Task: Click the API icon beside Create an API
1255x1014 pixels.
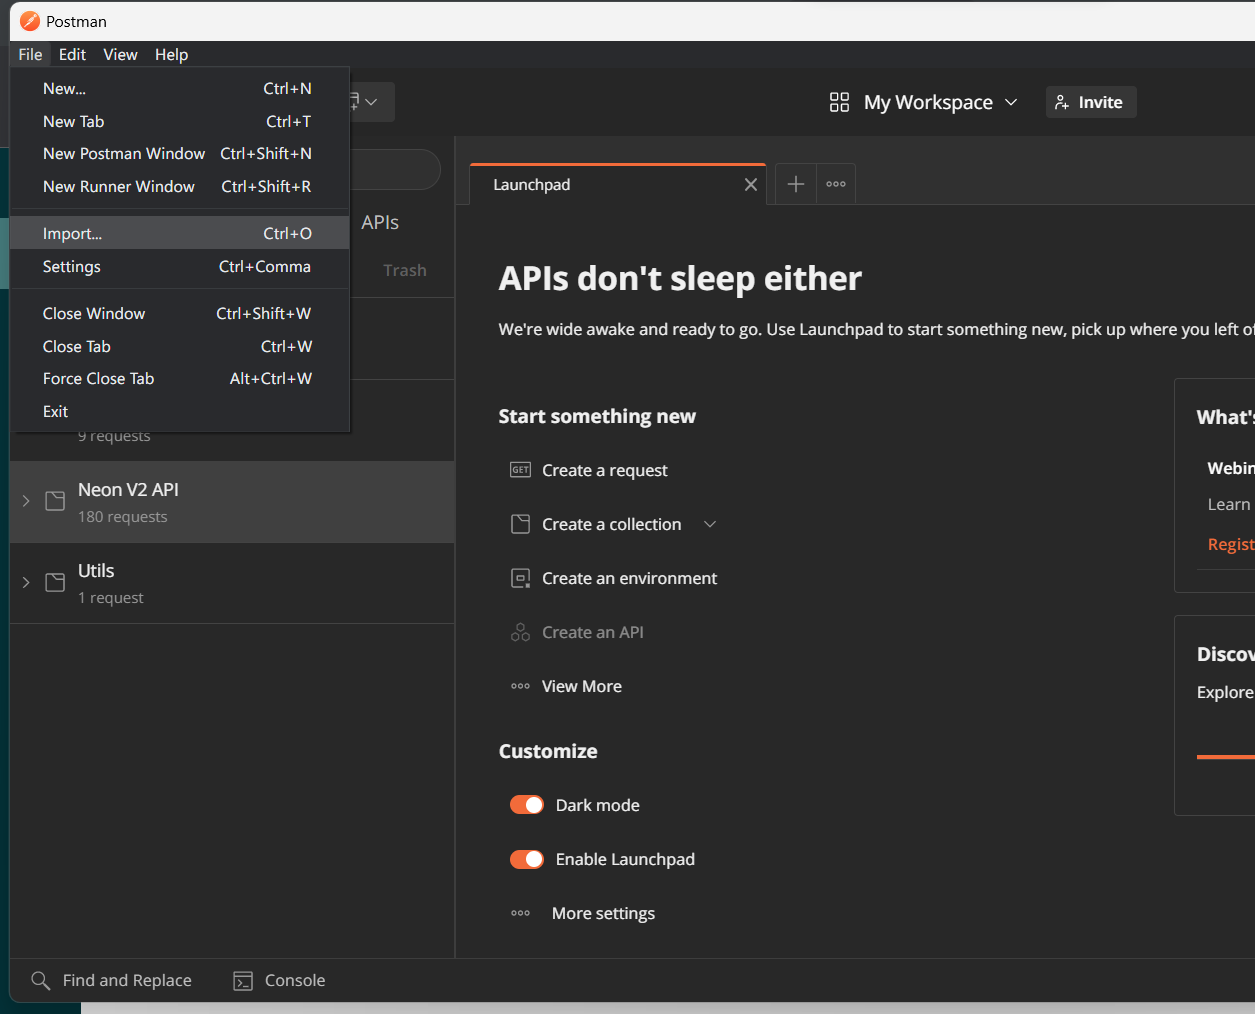Action: pyautogui.click(x=520, y=632)
